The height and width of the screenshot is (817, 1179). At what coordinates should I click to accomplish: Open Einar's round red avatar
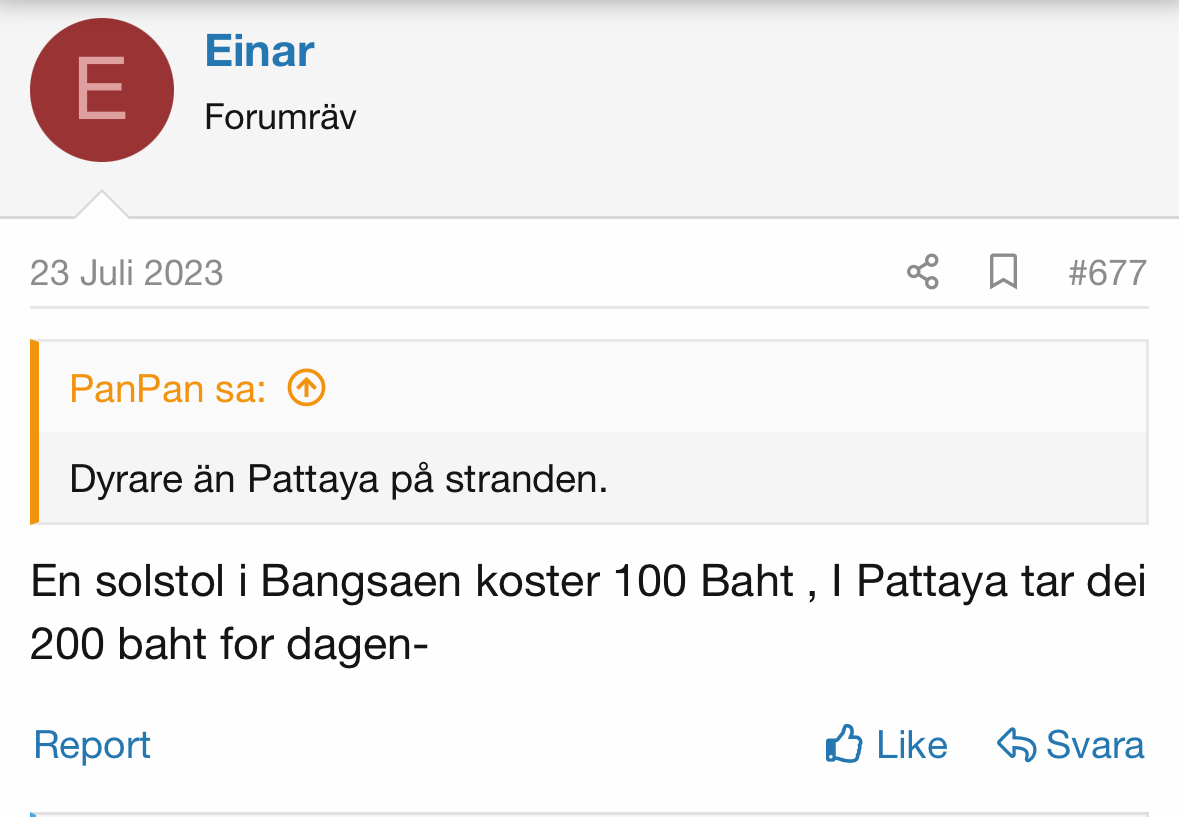(x=102, y=91)
